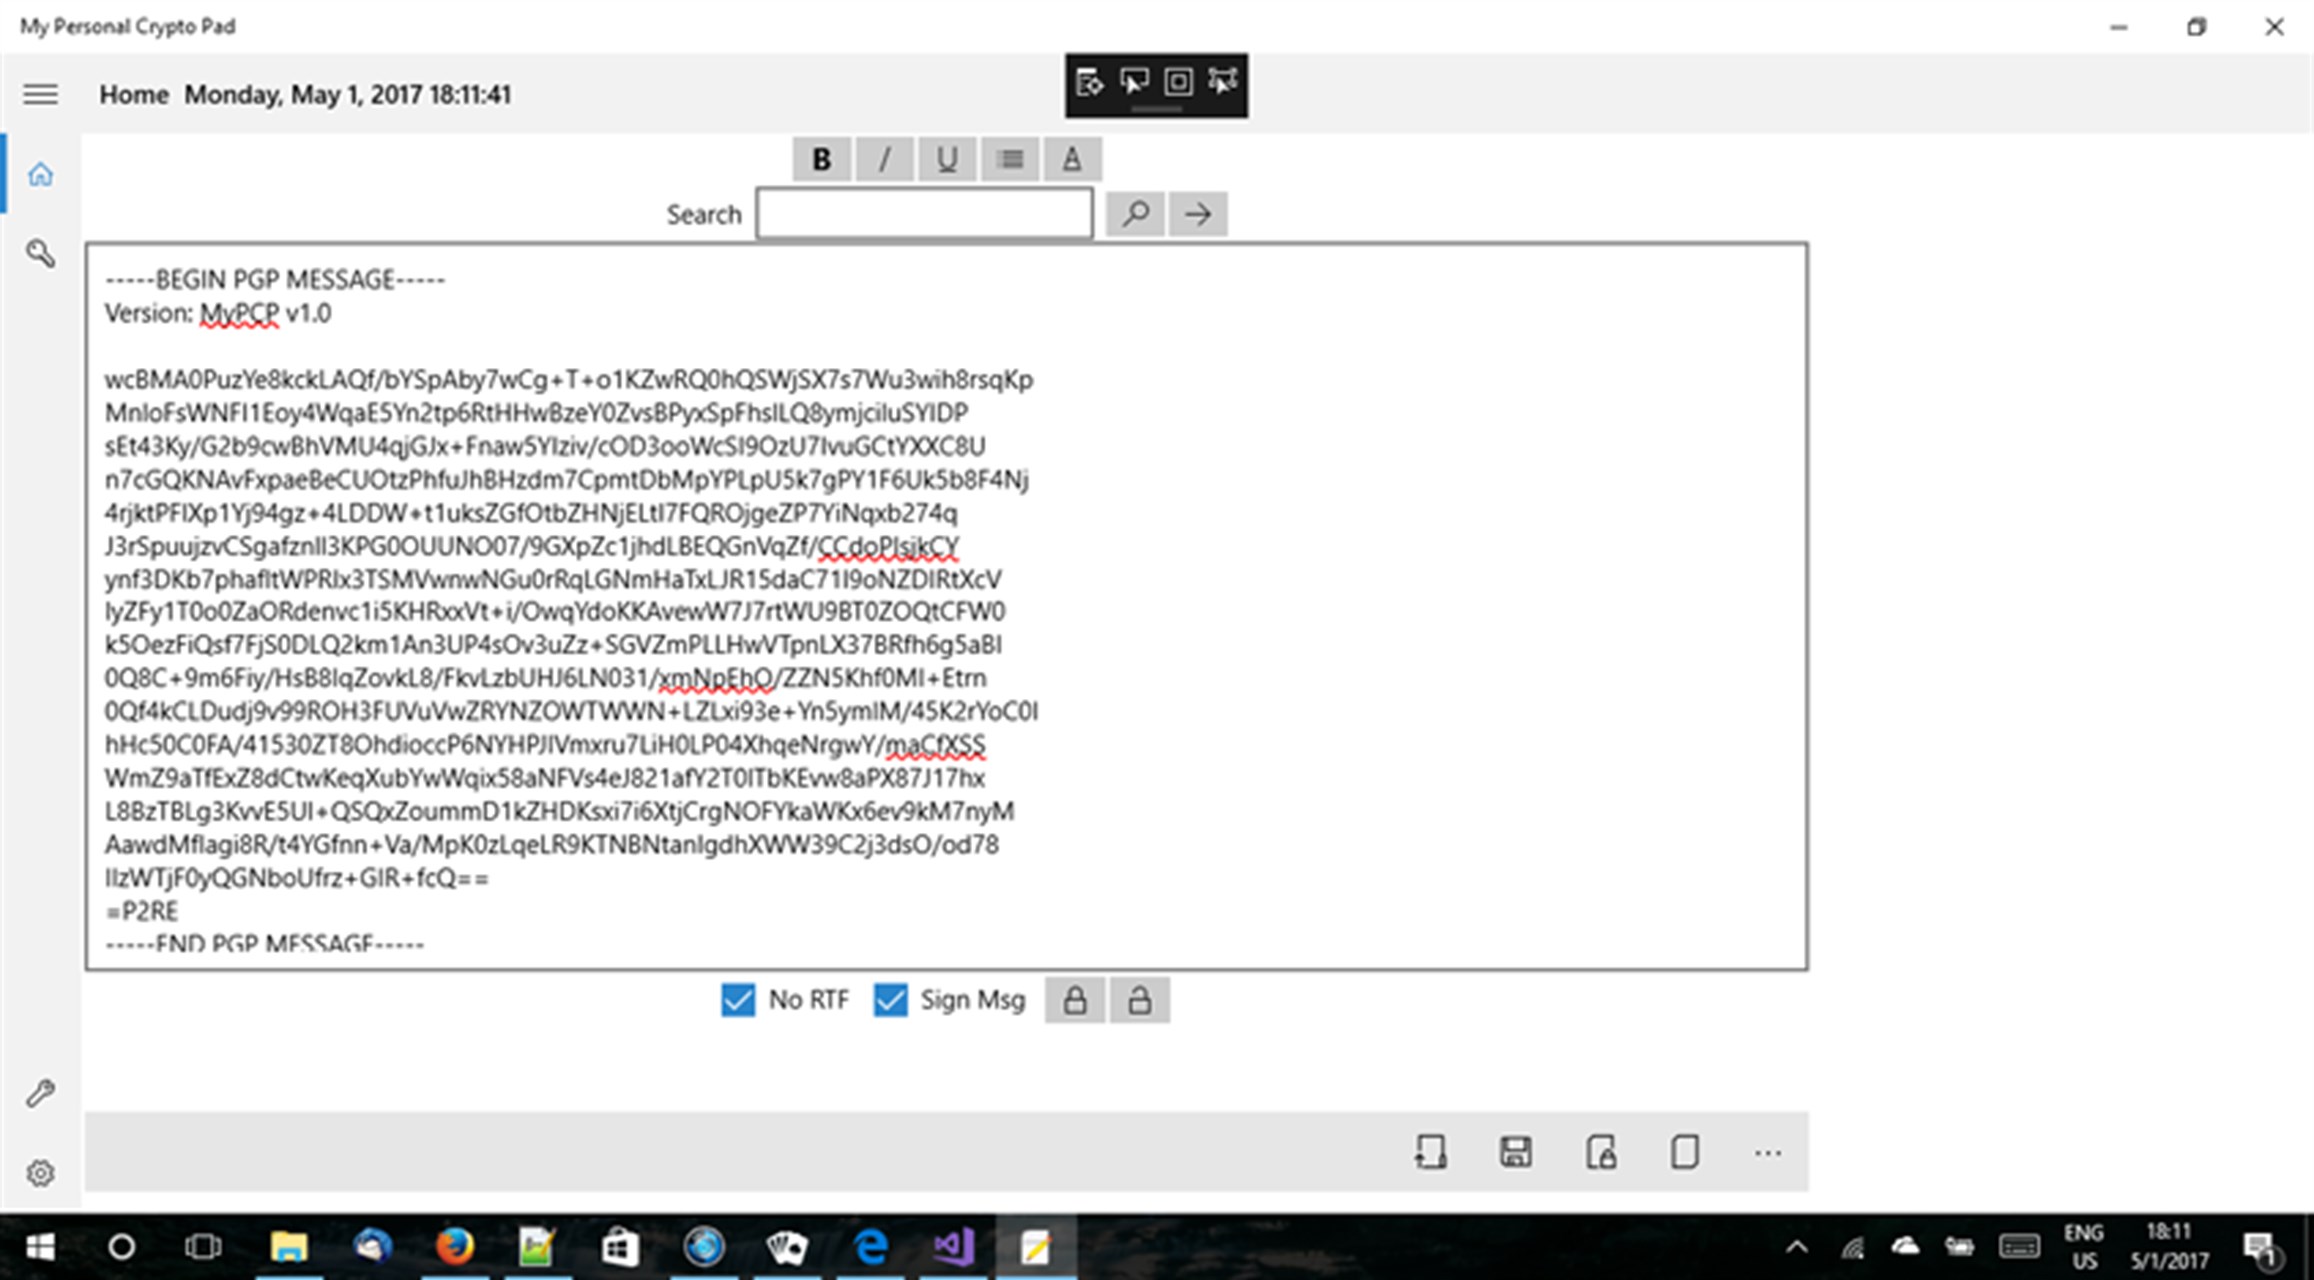
Task: Click the Save icon in the bottom toolbar
Action: [x=1516, y=1152]
